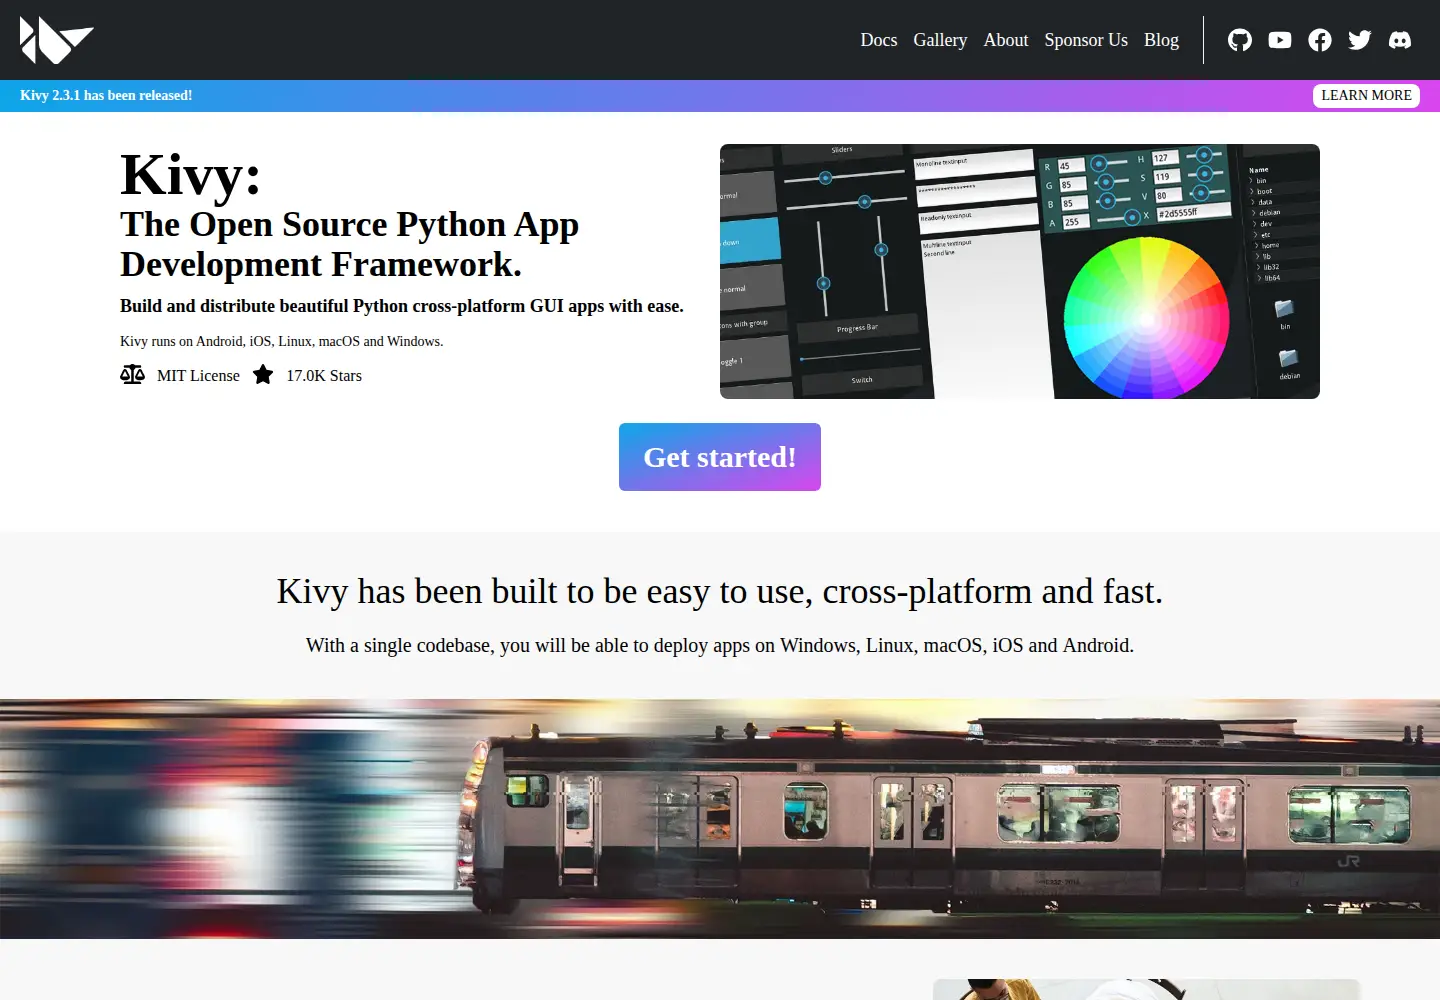Viewport: 1440px width, 1000px height.
Task: Click the speeding train banner image
Action: point(720,819)
